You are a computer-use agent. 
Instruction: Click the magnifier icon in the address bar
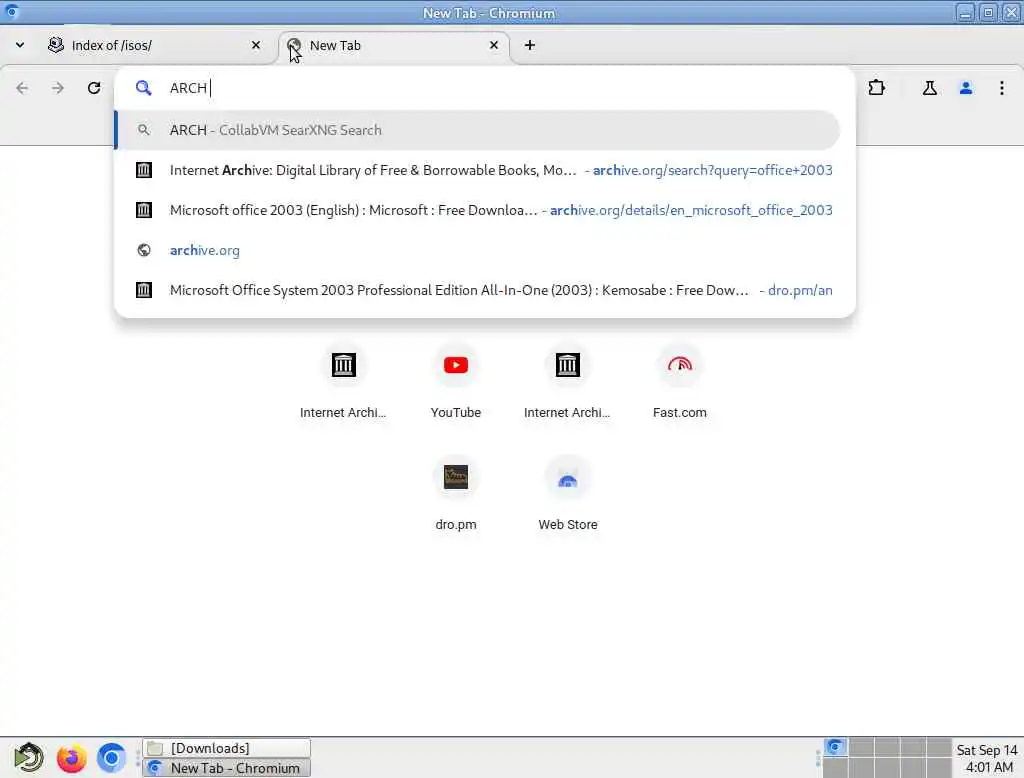tap(144, 88)
